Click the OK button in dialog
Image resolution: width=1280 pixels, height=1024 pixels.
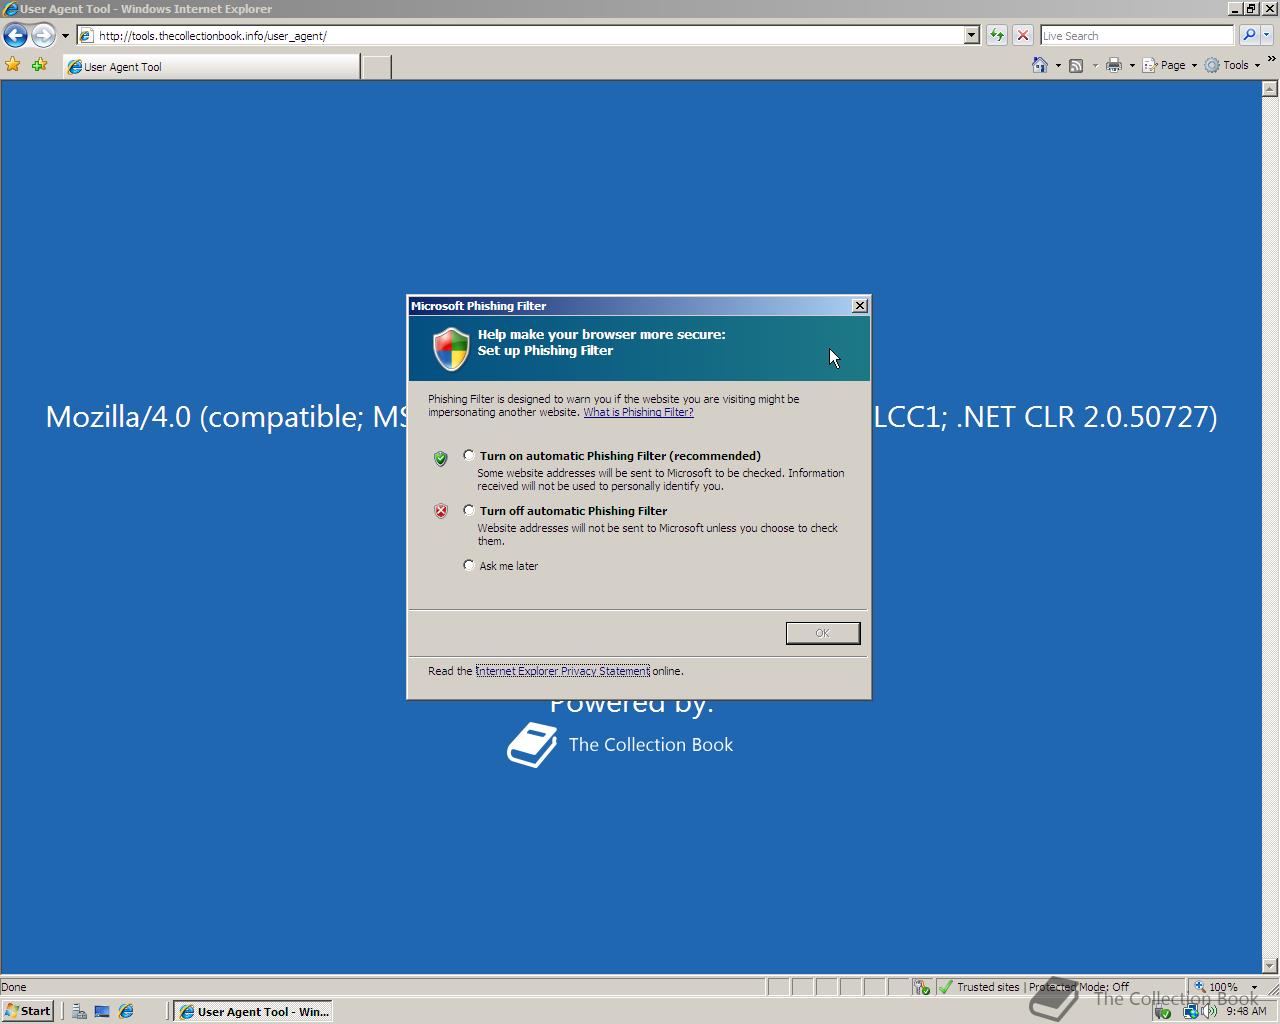point(823,633)
